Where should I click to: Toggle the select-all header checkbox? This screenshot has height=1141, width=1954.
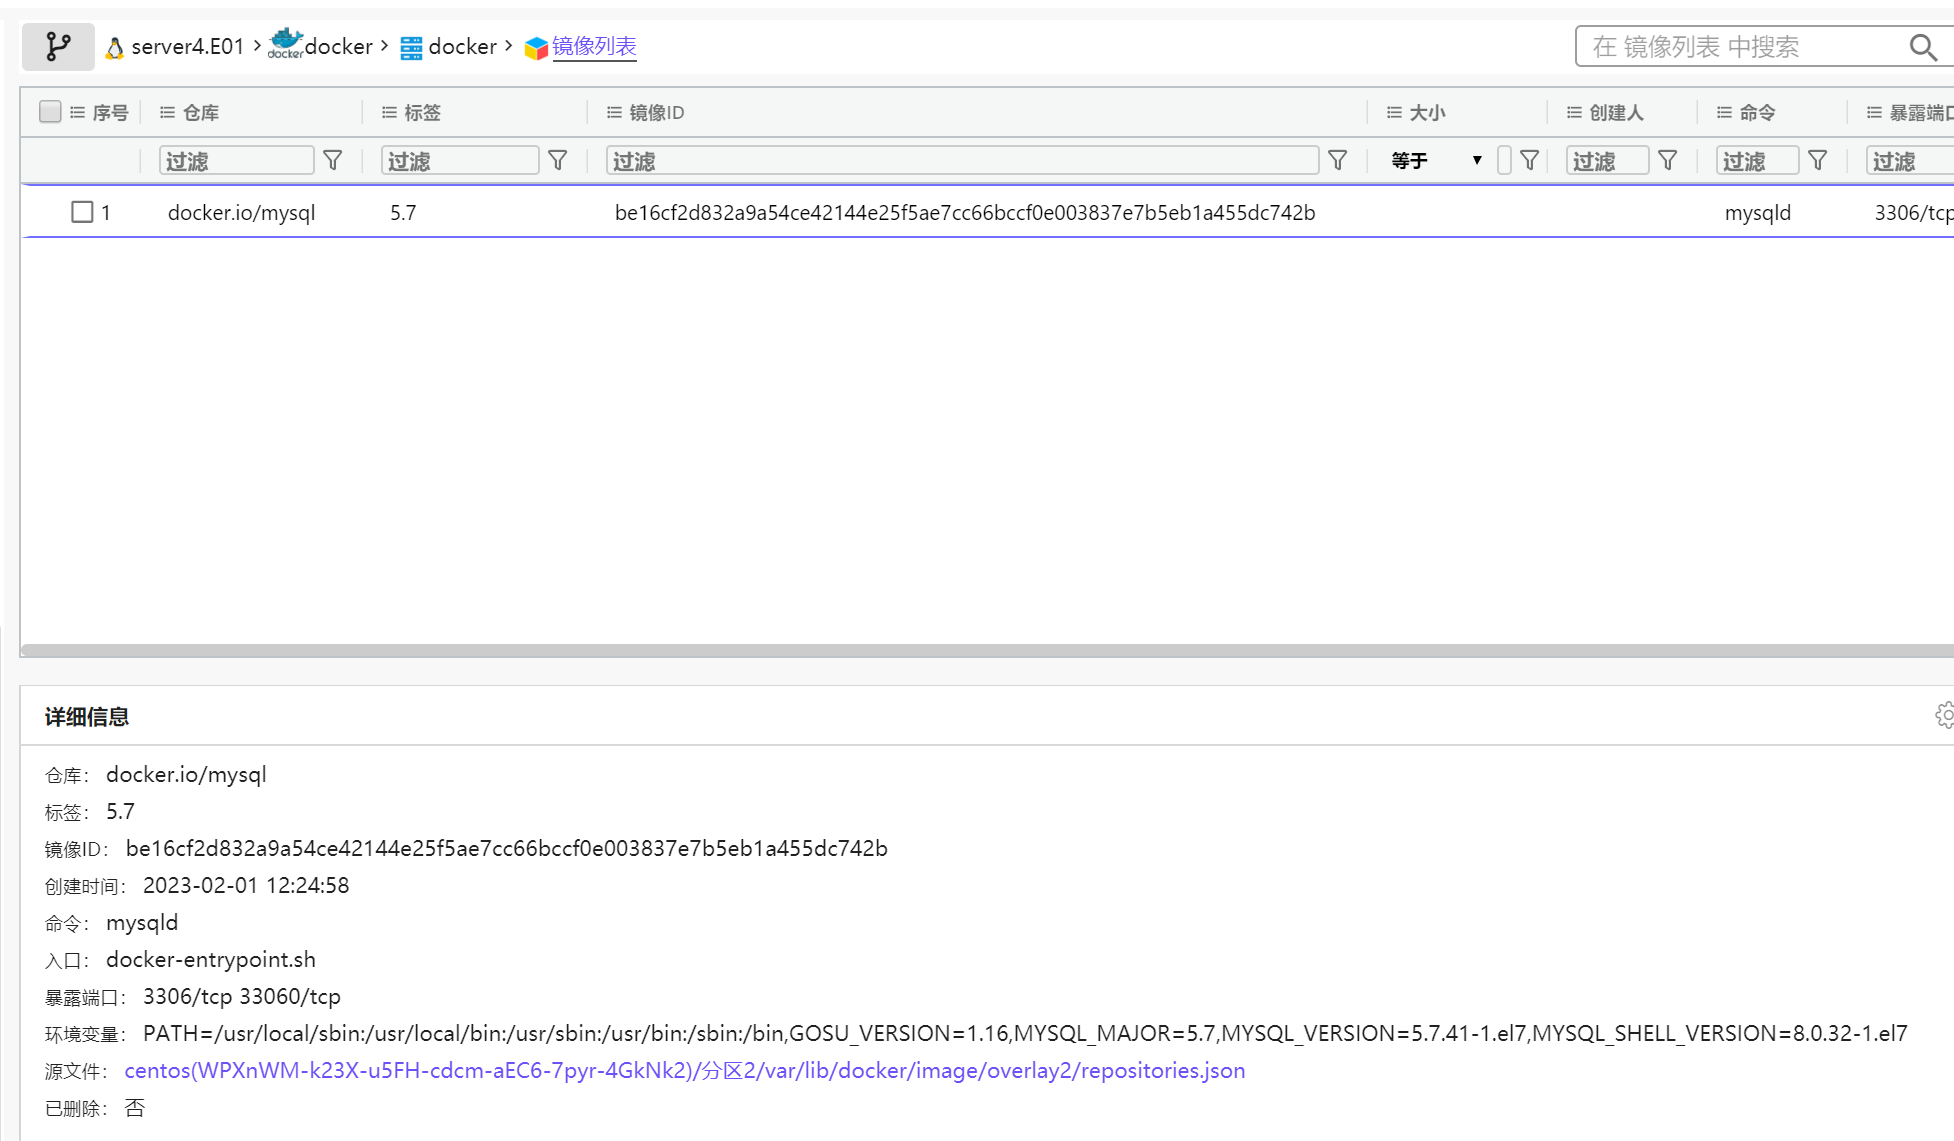(x=50, y=112)
